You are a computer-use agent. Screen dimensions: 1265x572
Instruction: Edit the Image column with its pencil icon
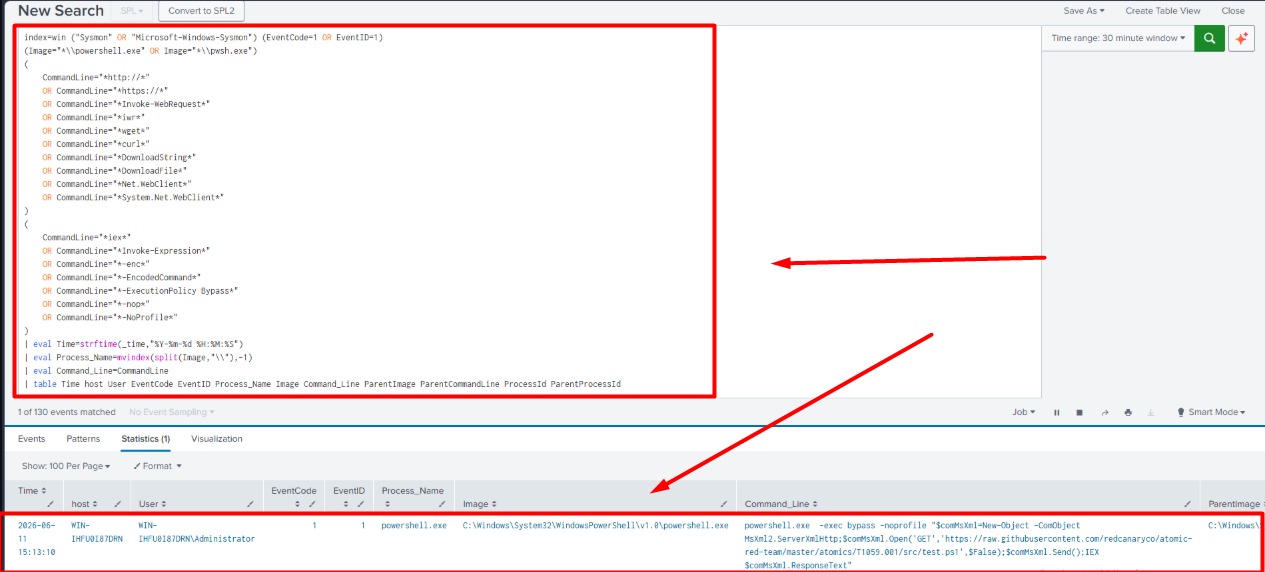tap(724, 503)
